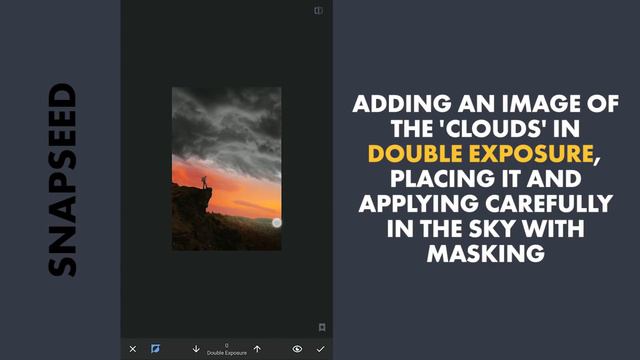Increase Double Exposure value with up arrow
This screenshot has height=360, width=640.
point(257,349)
